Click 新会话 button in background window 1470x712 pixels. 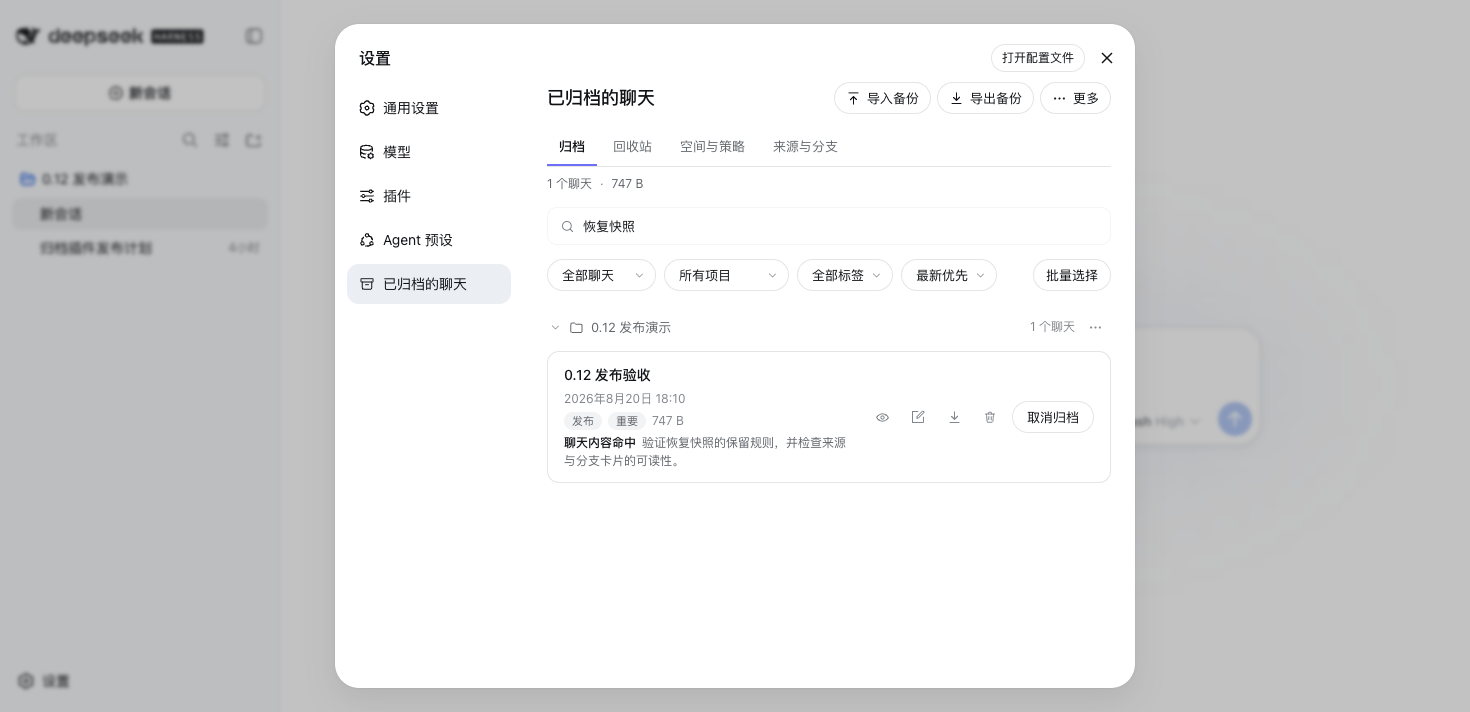point(140,93)
